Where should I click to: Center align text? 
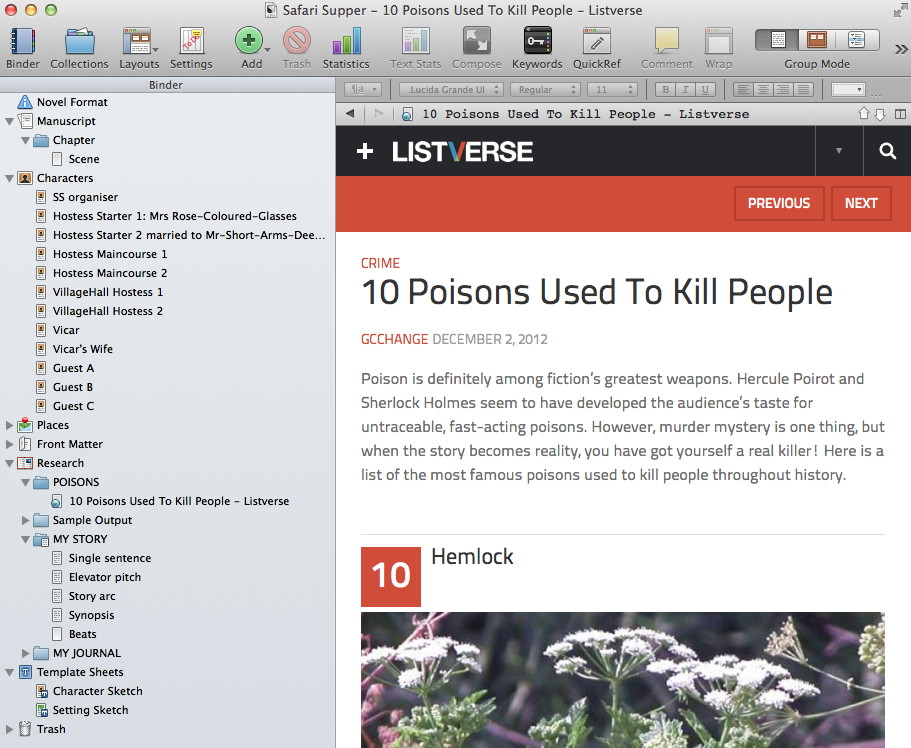[x=763, y=90]
